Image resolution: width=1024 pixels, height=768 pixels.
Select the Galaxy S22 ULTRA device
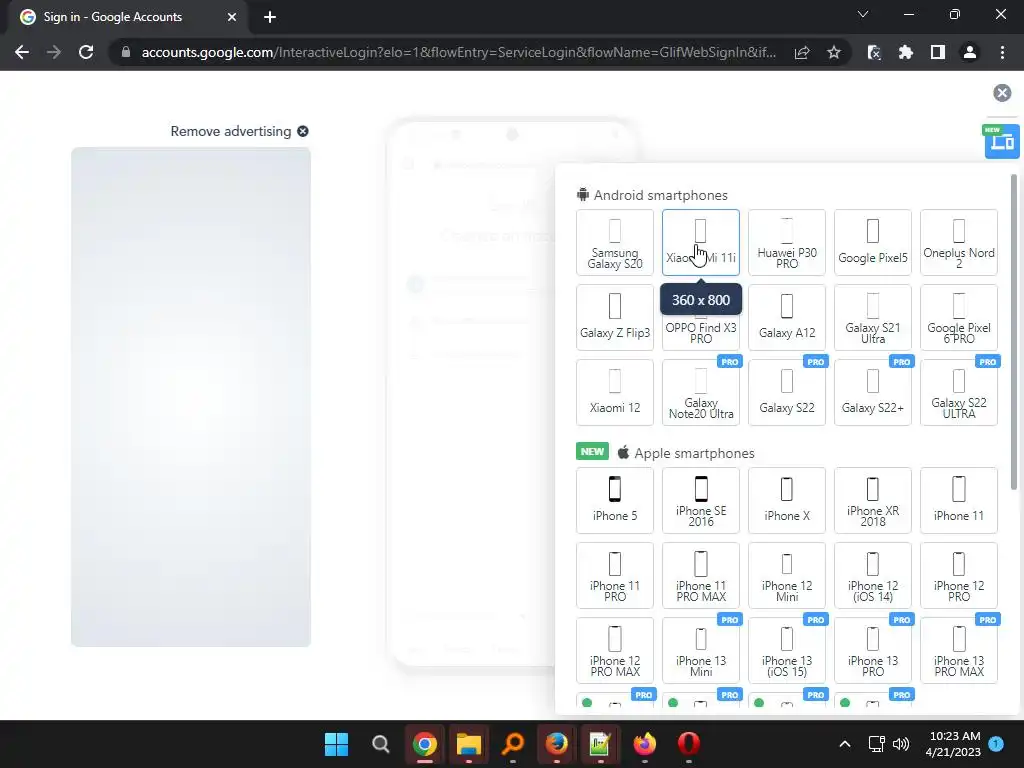(959, 392)
